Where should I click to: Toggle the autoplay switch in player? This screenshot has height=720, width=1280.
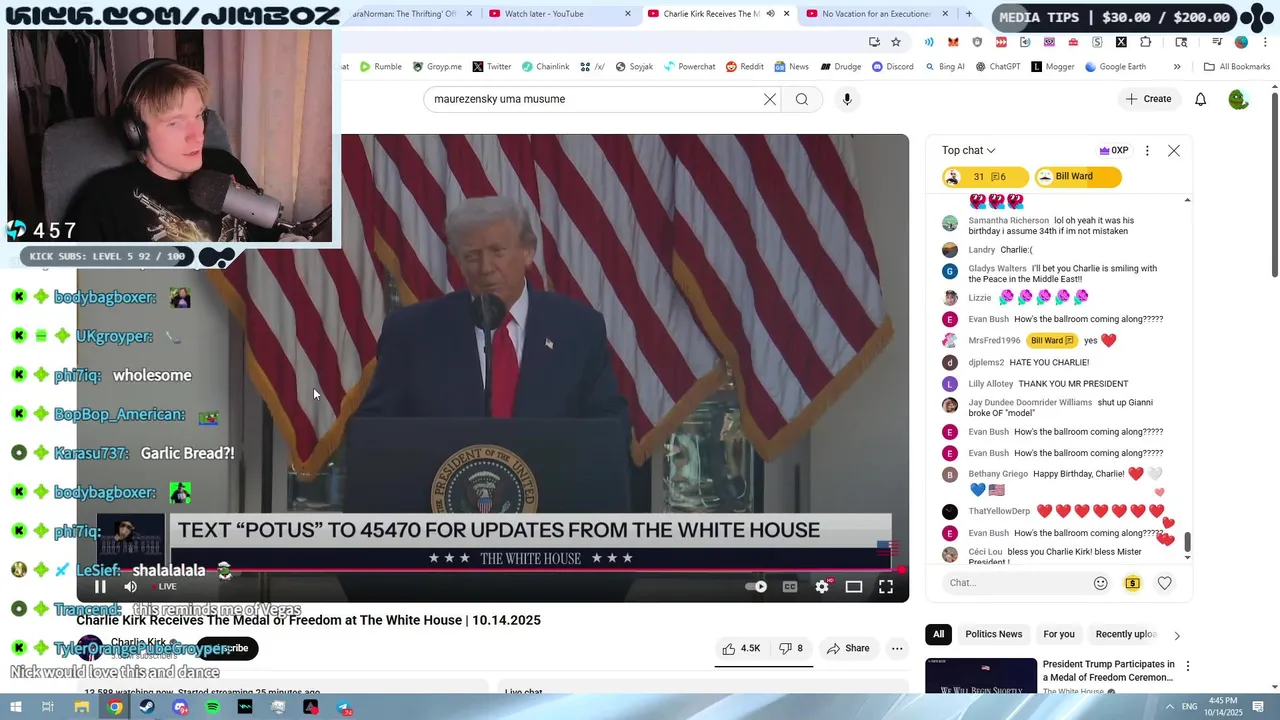pyautogui.click(x=757, y=587)
